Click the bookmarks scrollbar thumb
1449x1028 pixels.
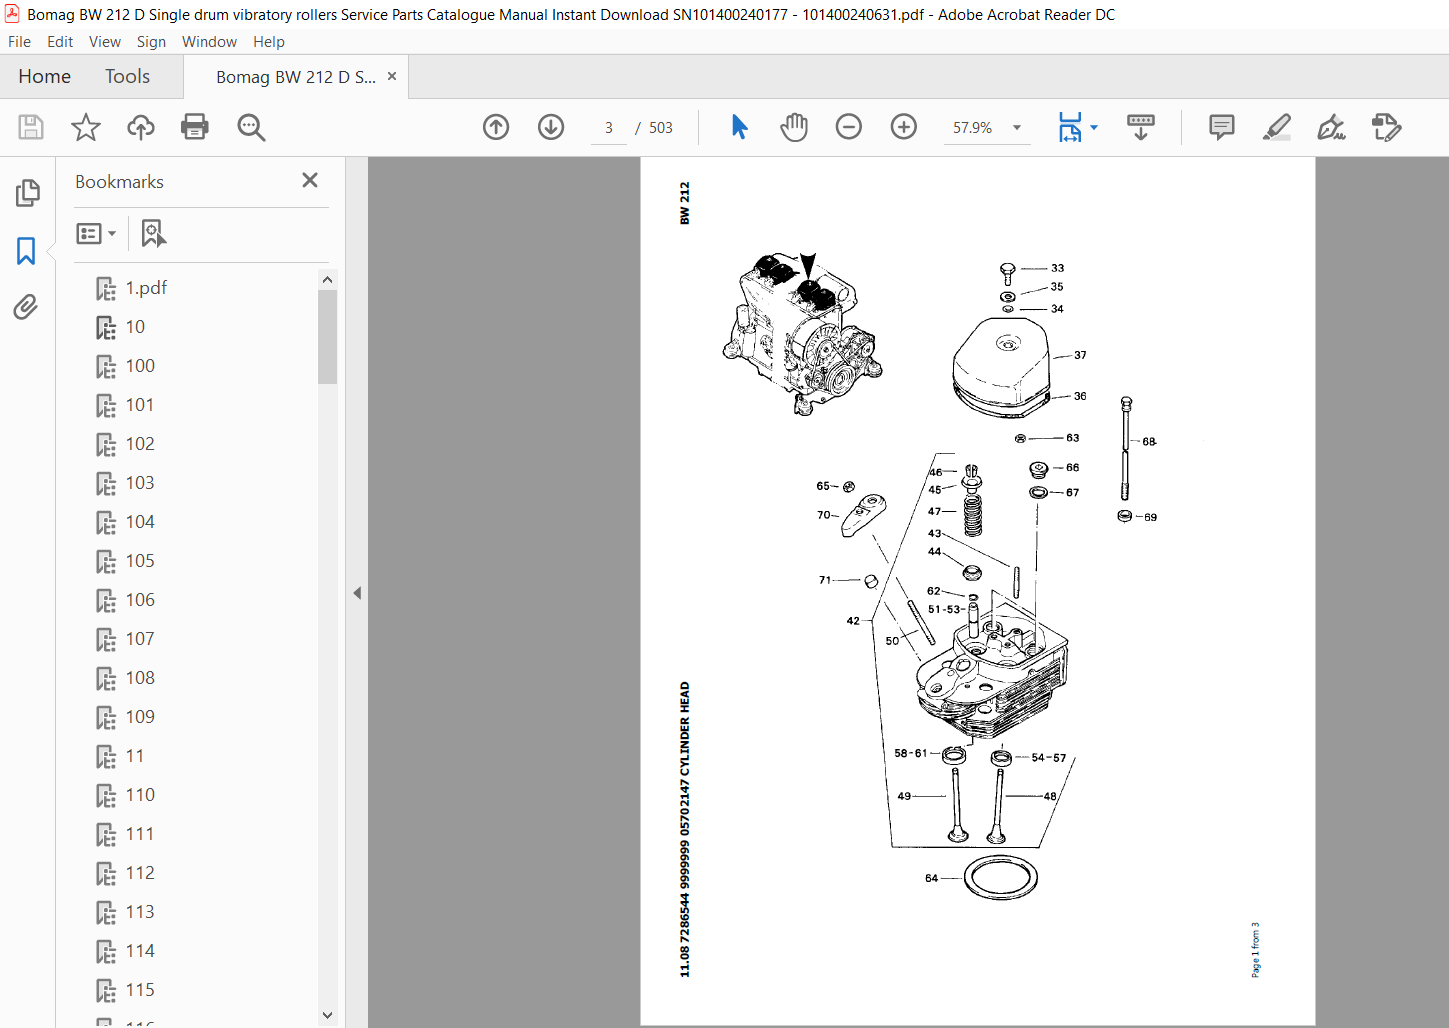click(327, 337)
